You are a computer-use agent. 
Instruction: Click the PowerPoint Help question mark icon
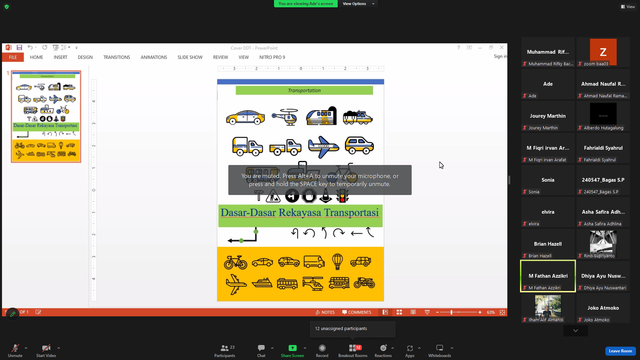pyautogui.click(x=458, y=48)
